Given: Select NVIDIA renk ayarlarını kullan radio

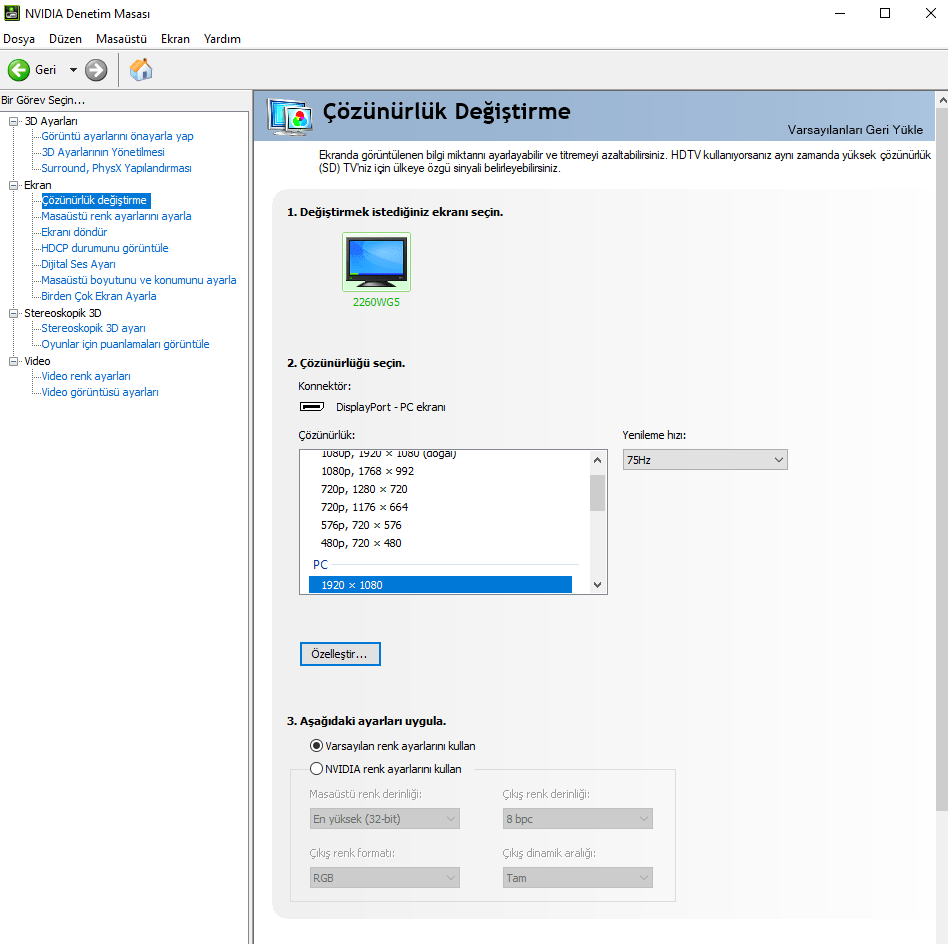Looking at the screenshot, I should point(316,769).
